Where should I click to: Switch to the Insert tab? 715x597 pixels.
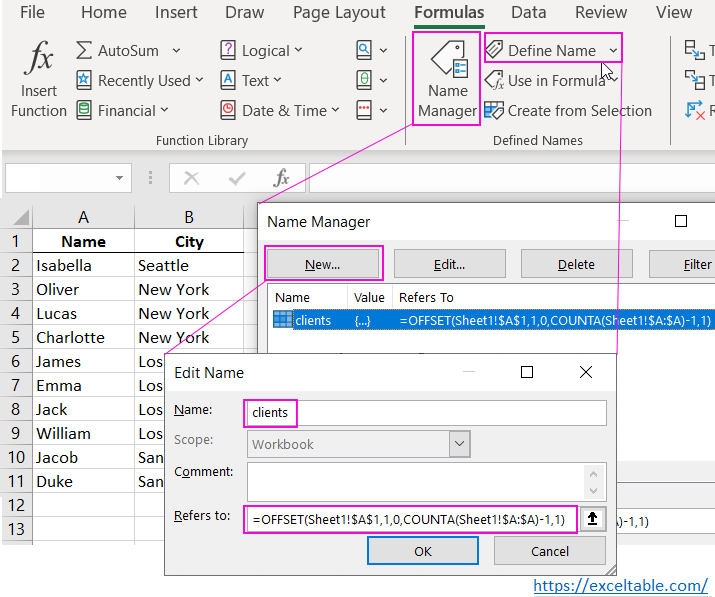(176, 12)
